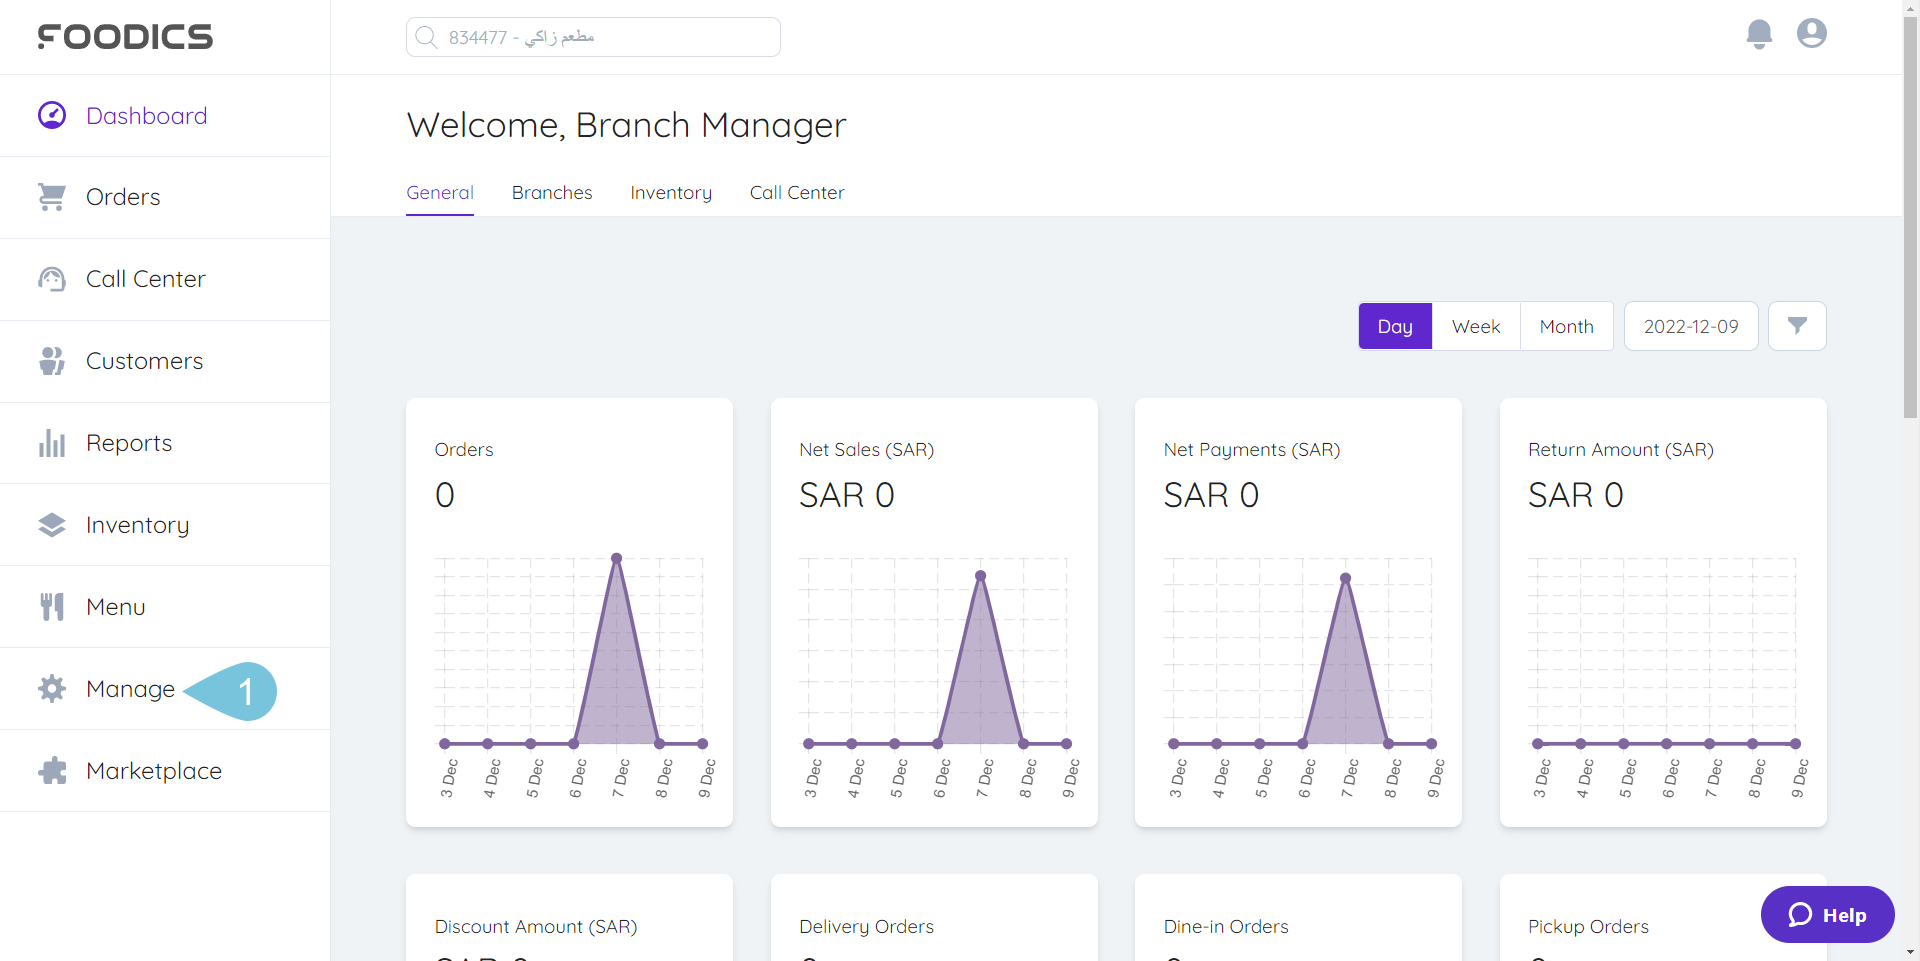Open the 2022-12-09 date picker
This screenshot has height=961, width=1920.
coord(1691,326)
